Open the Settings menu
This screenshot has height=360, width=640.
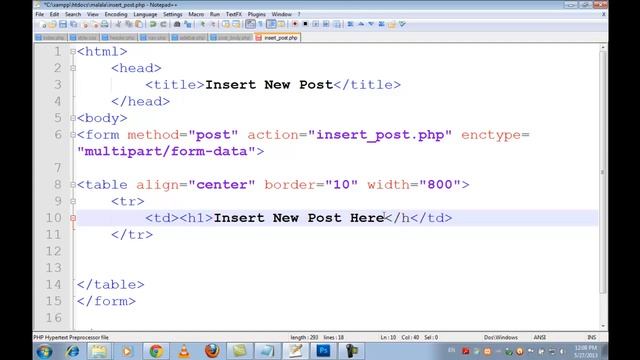[x=173, y=14]
